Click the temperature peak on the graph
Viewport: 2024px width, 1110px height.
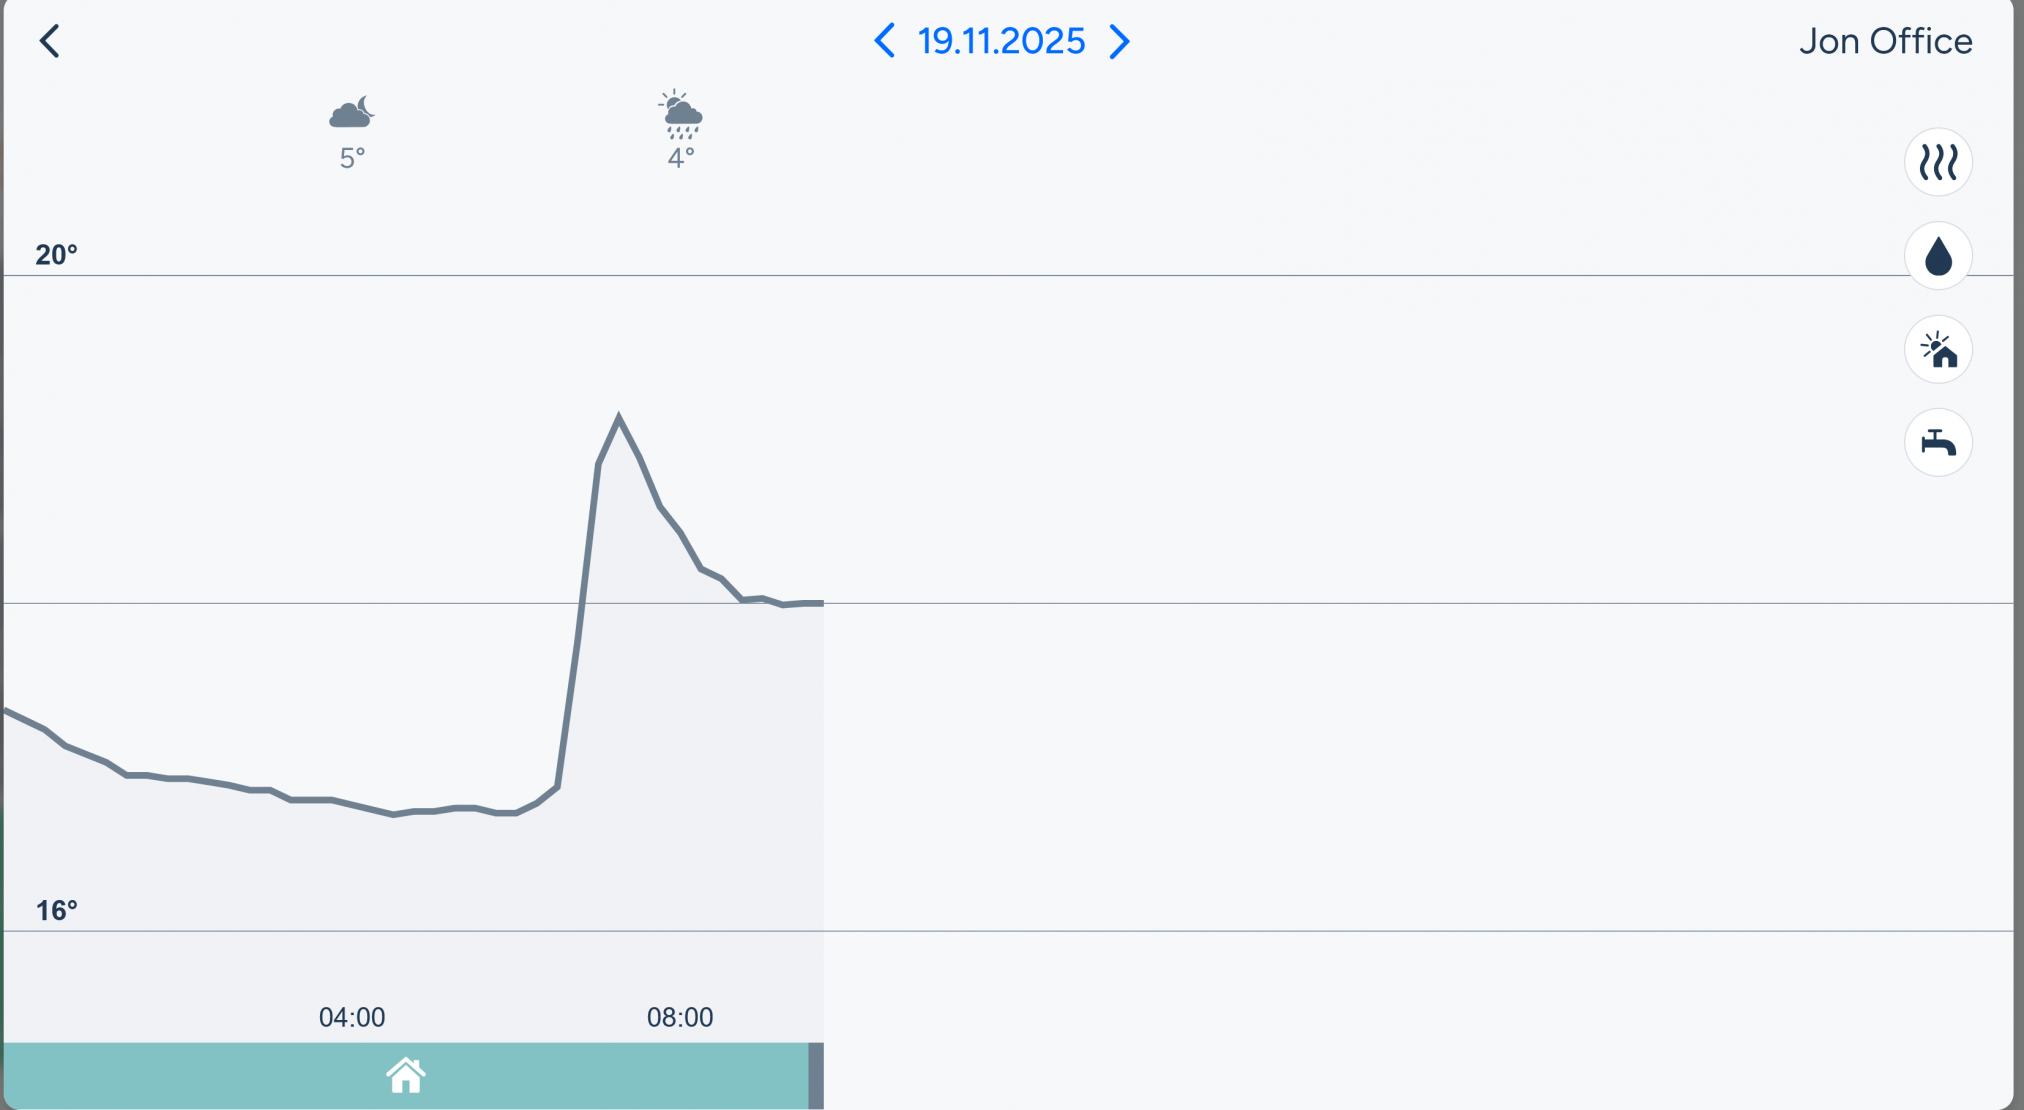click(619, 417)
